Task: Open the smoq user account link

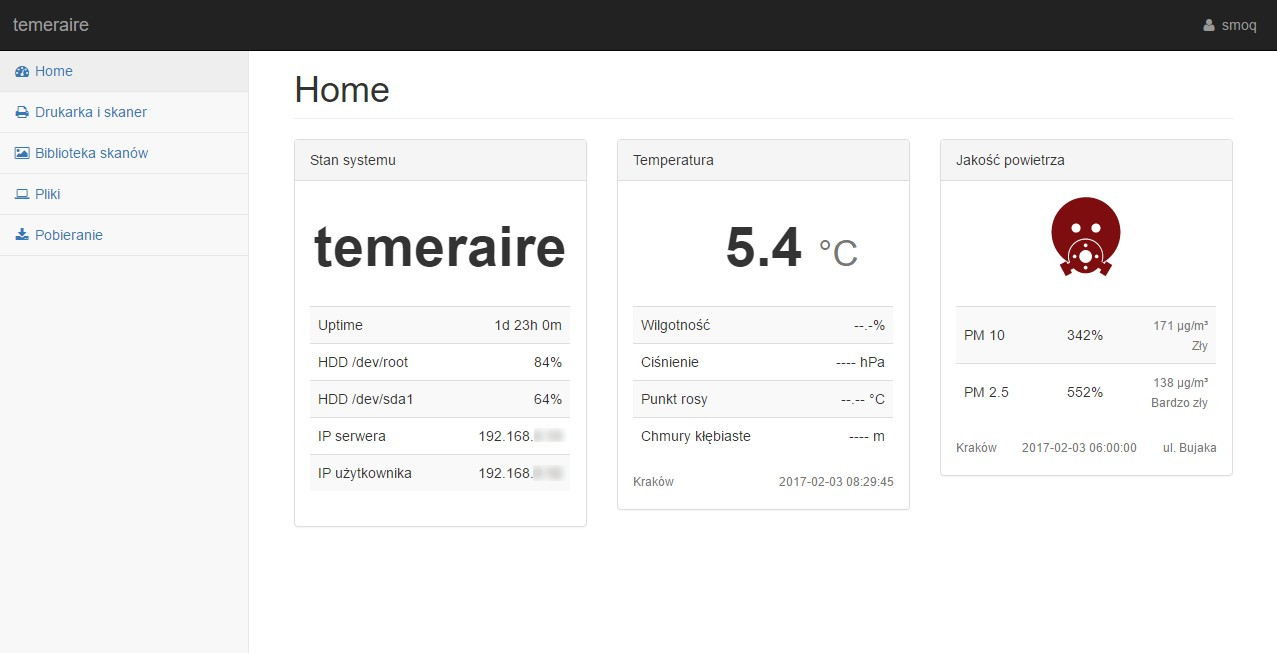Action: tap(1238, 25)
